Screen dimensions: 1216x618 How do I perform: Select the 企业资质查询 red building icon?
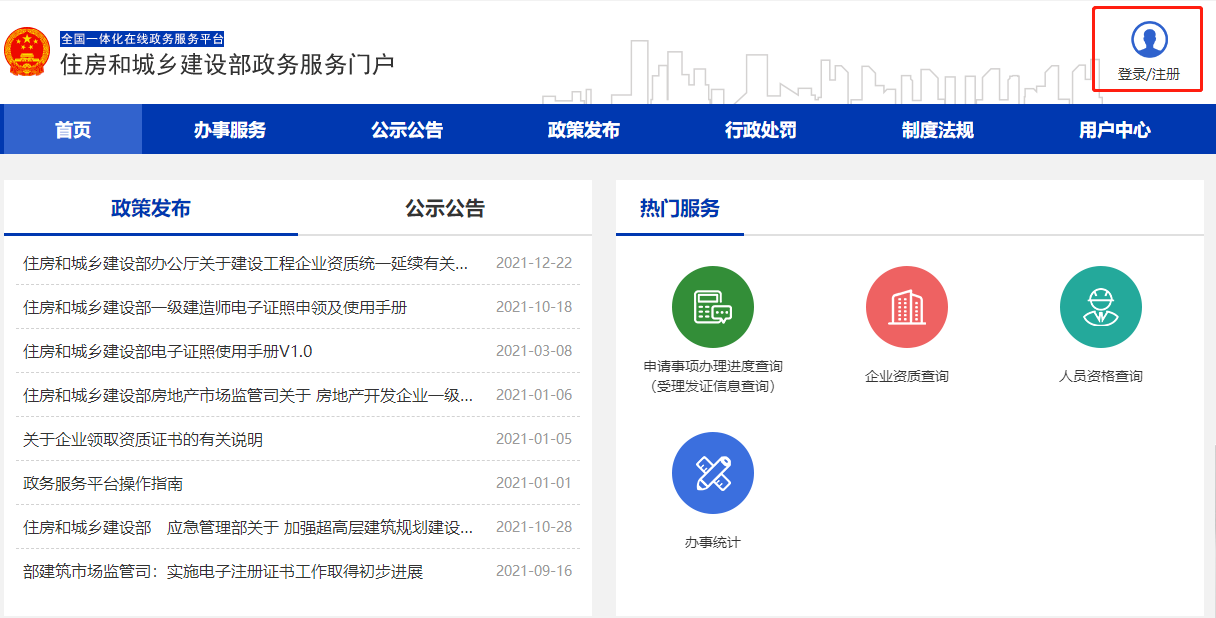tap(906, 307)
